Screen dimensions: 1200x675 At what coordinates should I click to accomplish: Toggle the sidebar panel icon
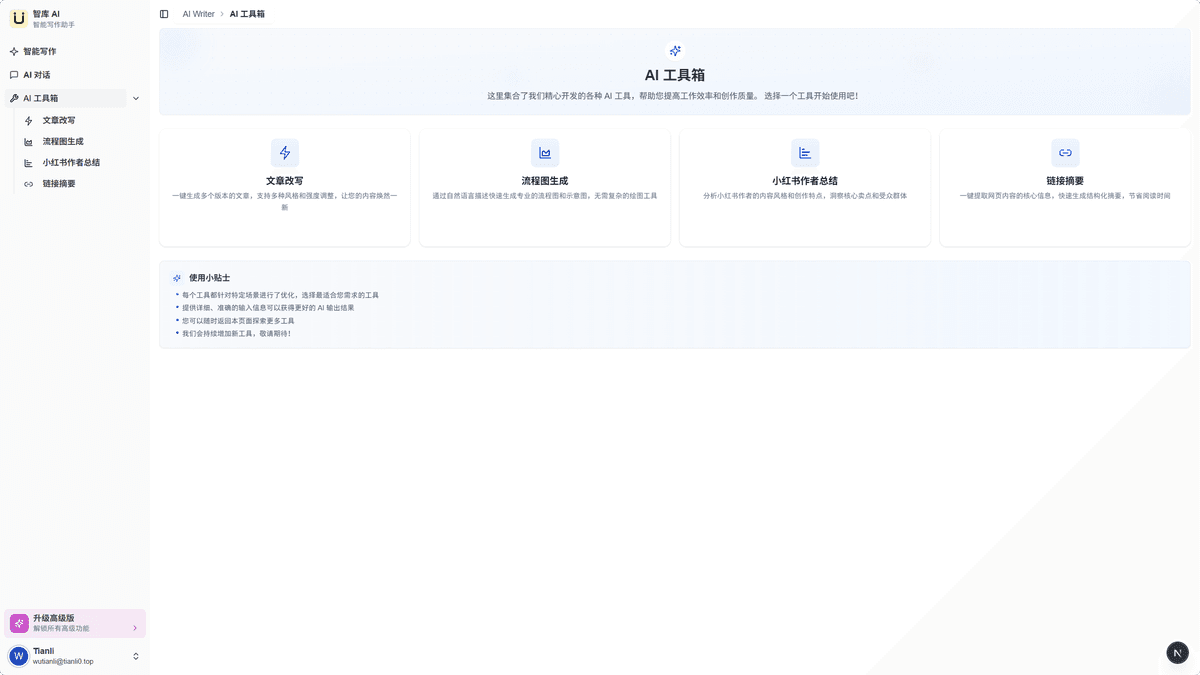164,14
